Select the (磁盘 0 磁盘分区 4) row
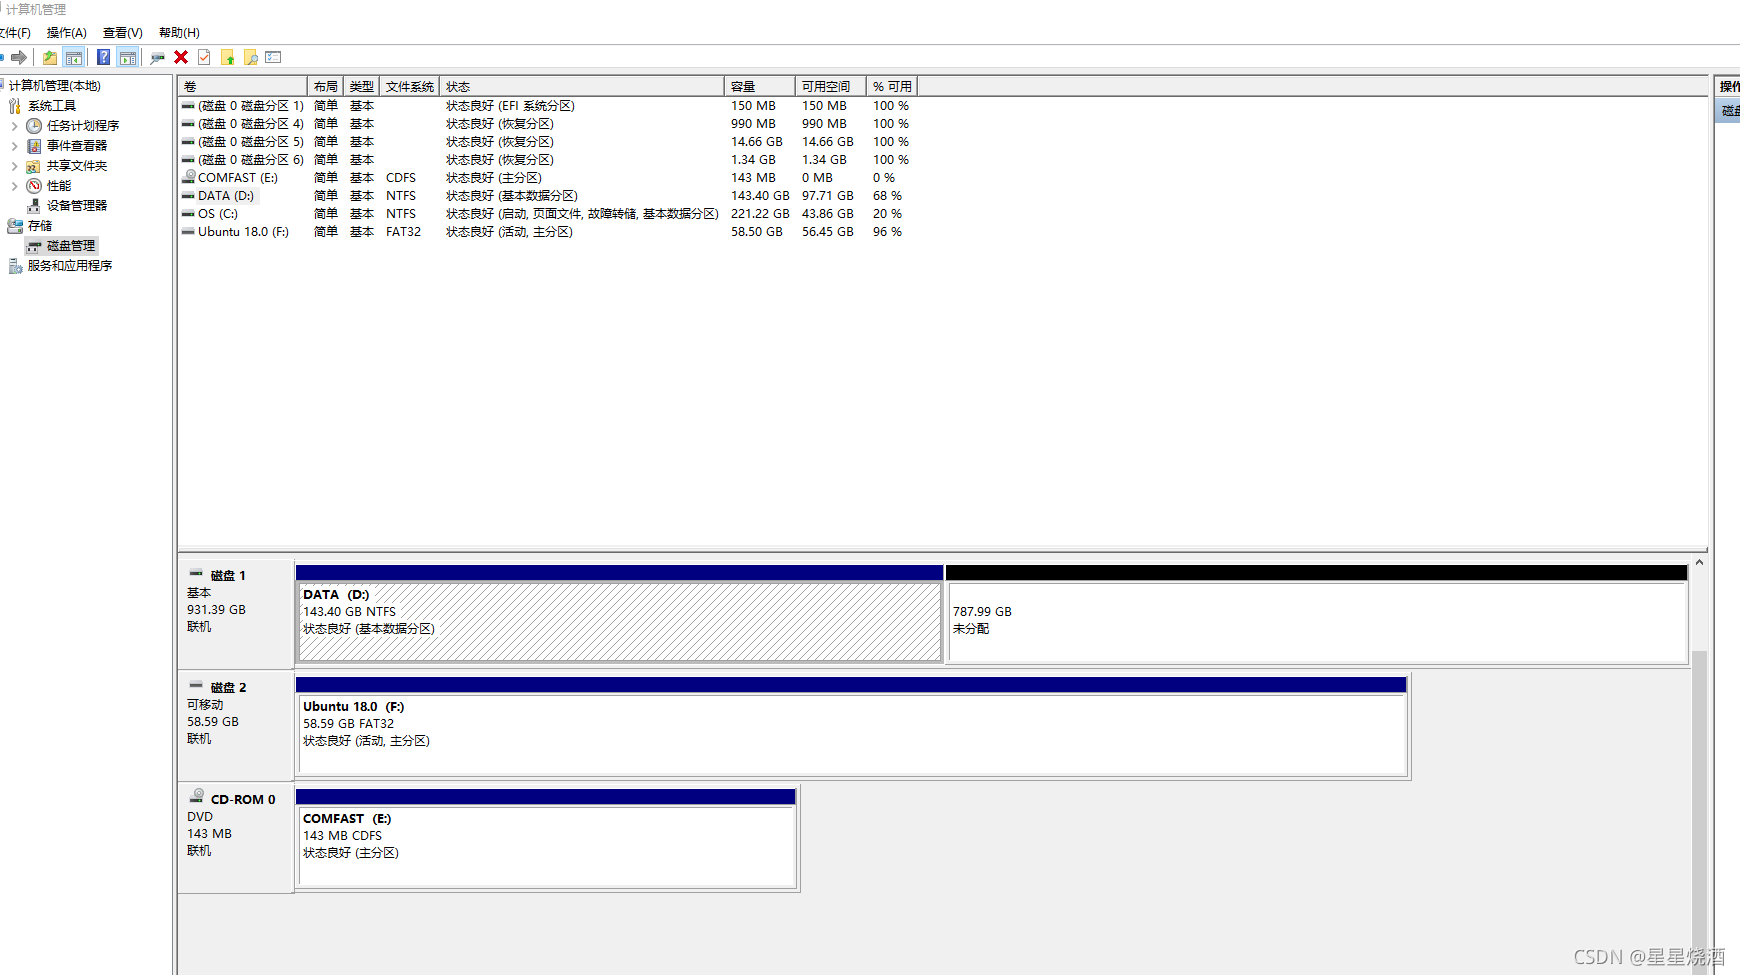This screenshot has height=975, width=1740. click(548, 124)
